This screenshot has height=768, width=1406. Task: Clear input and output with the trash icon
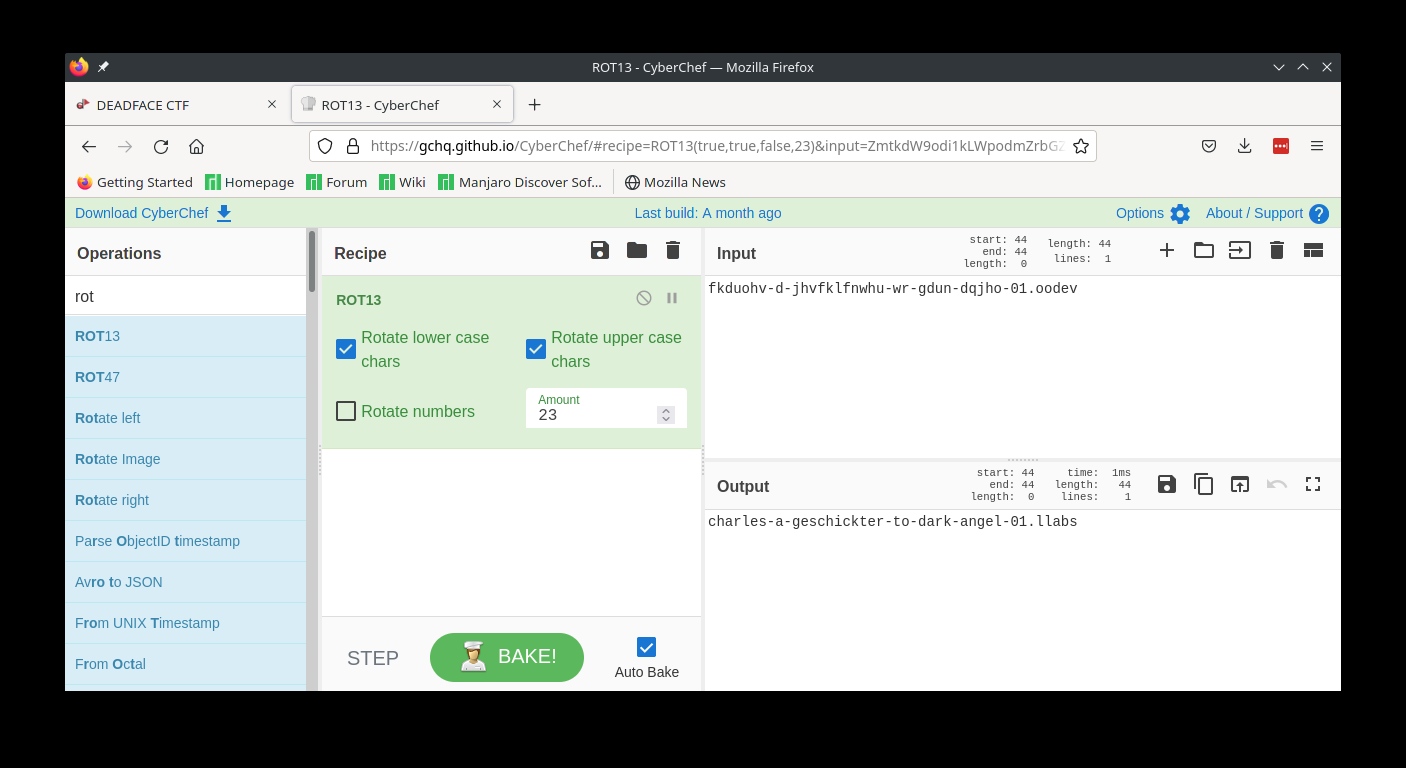pyautogui.click(x=1277, y=250)
